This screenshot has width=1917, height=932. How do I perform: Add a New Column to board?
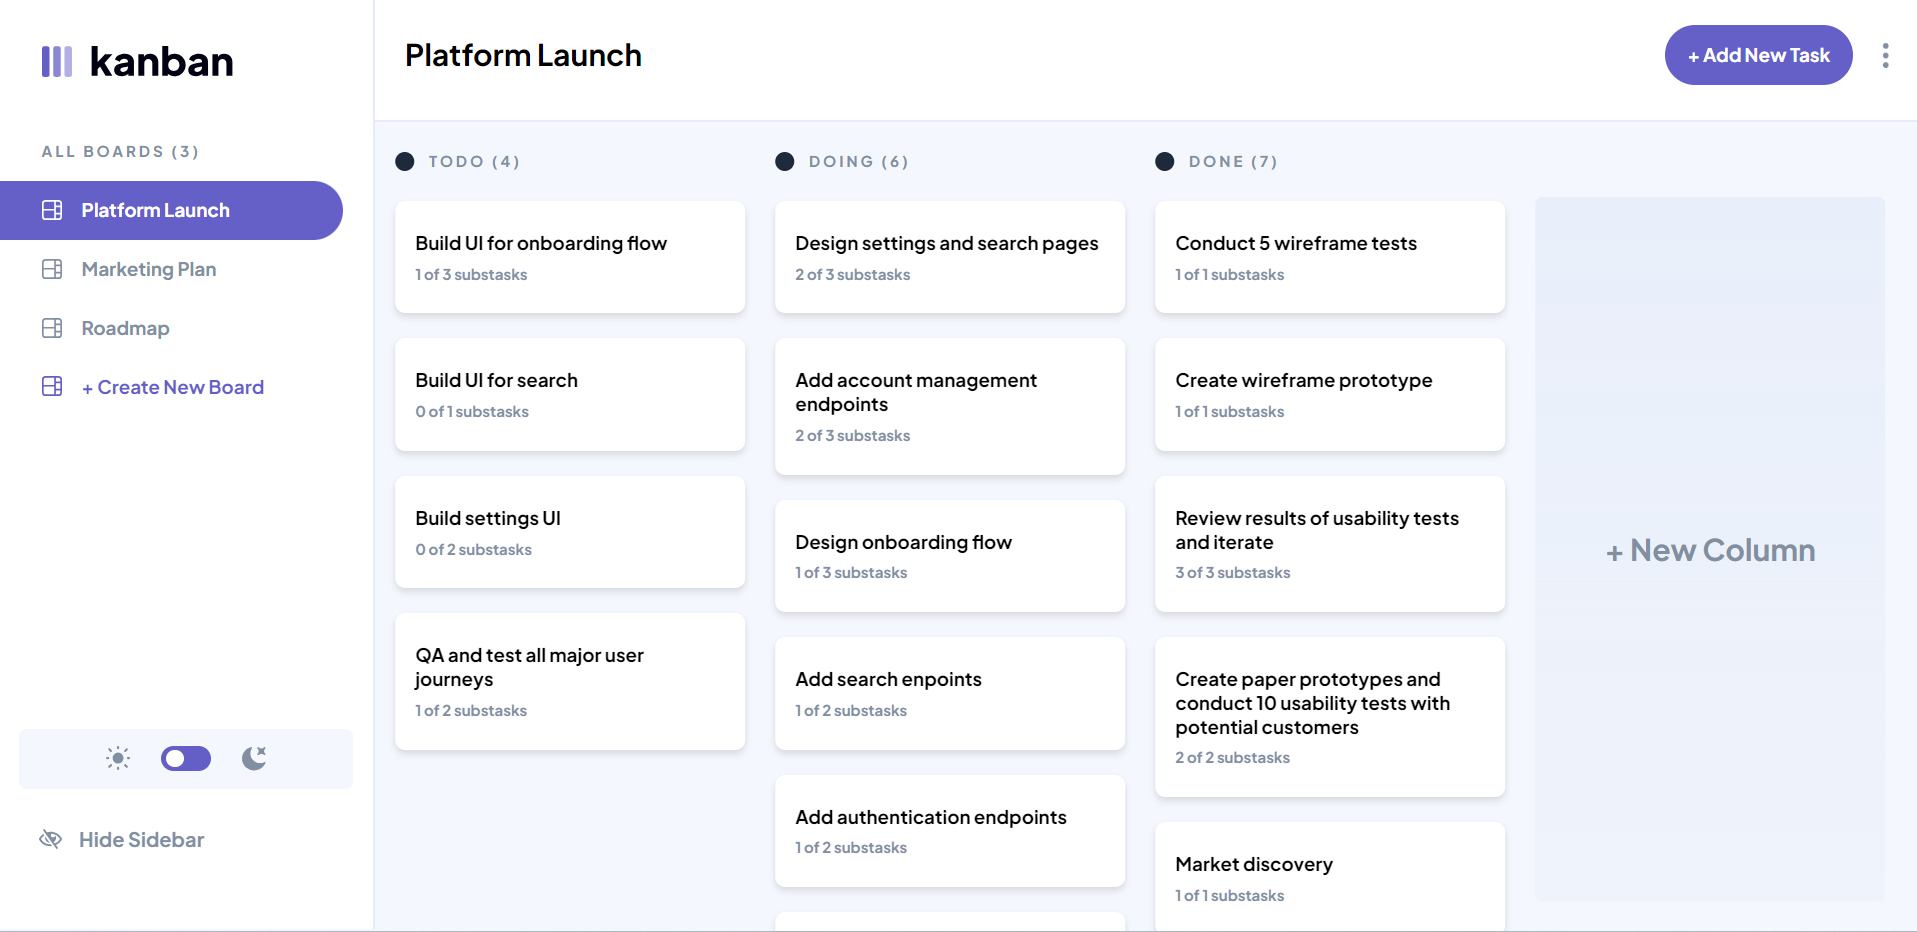[x=1710, y=550]
